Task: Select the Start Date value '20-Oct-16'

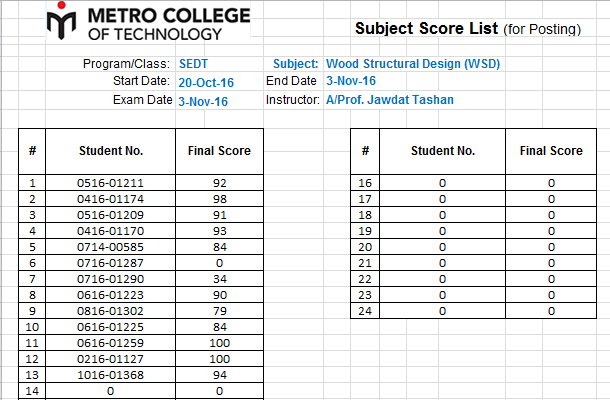Action: pos(206,82)
